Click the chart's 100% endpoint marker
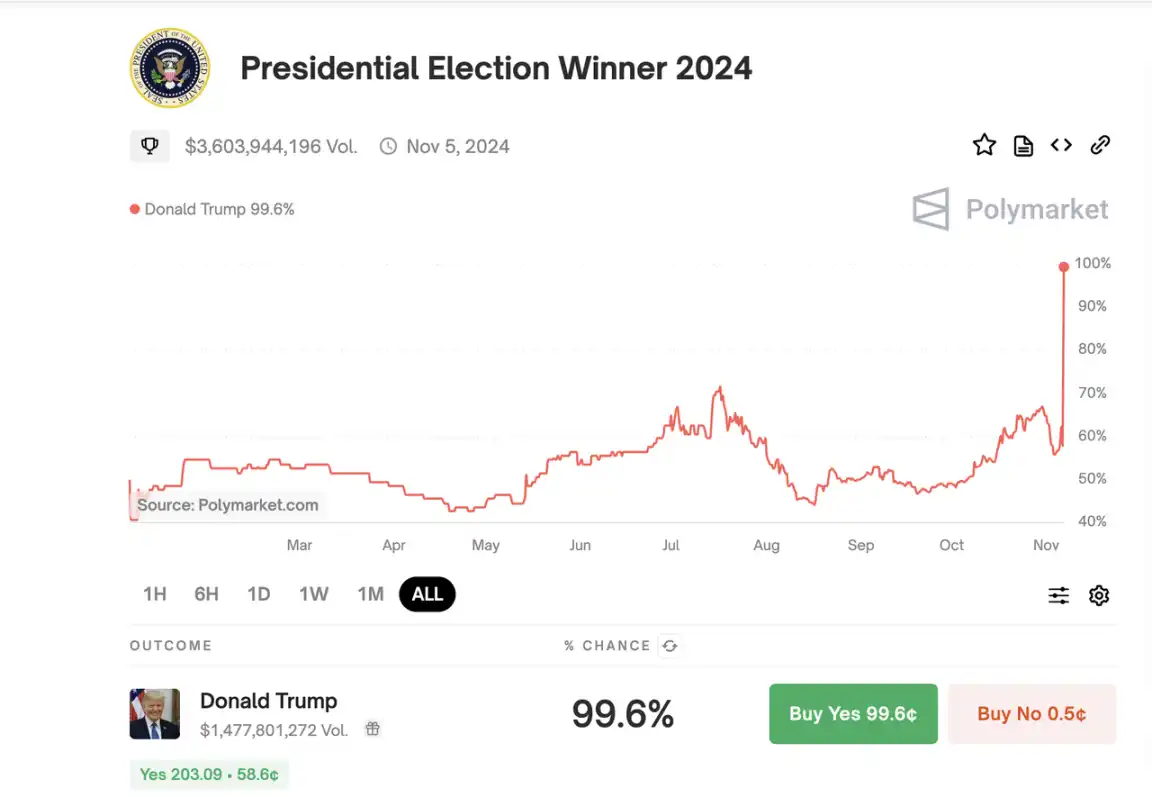 (x=1064, y=266)
